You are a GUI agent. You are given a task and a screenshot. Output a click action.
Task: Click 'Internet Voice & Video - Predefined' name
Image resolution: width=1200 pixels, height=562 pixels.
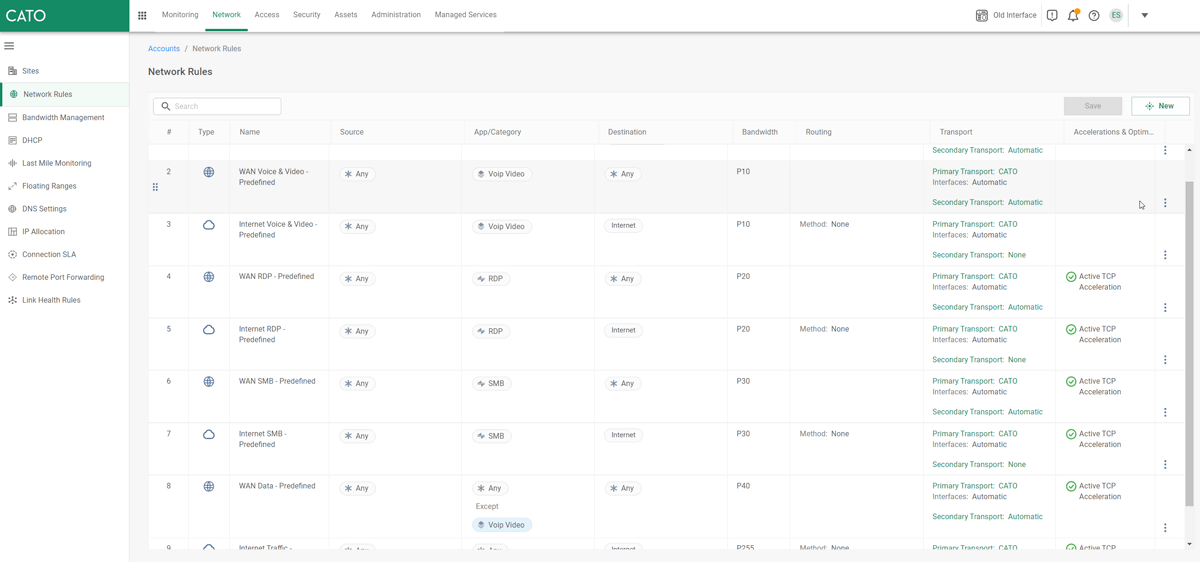point(278,229)
